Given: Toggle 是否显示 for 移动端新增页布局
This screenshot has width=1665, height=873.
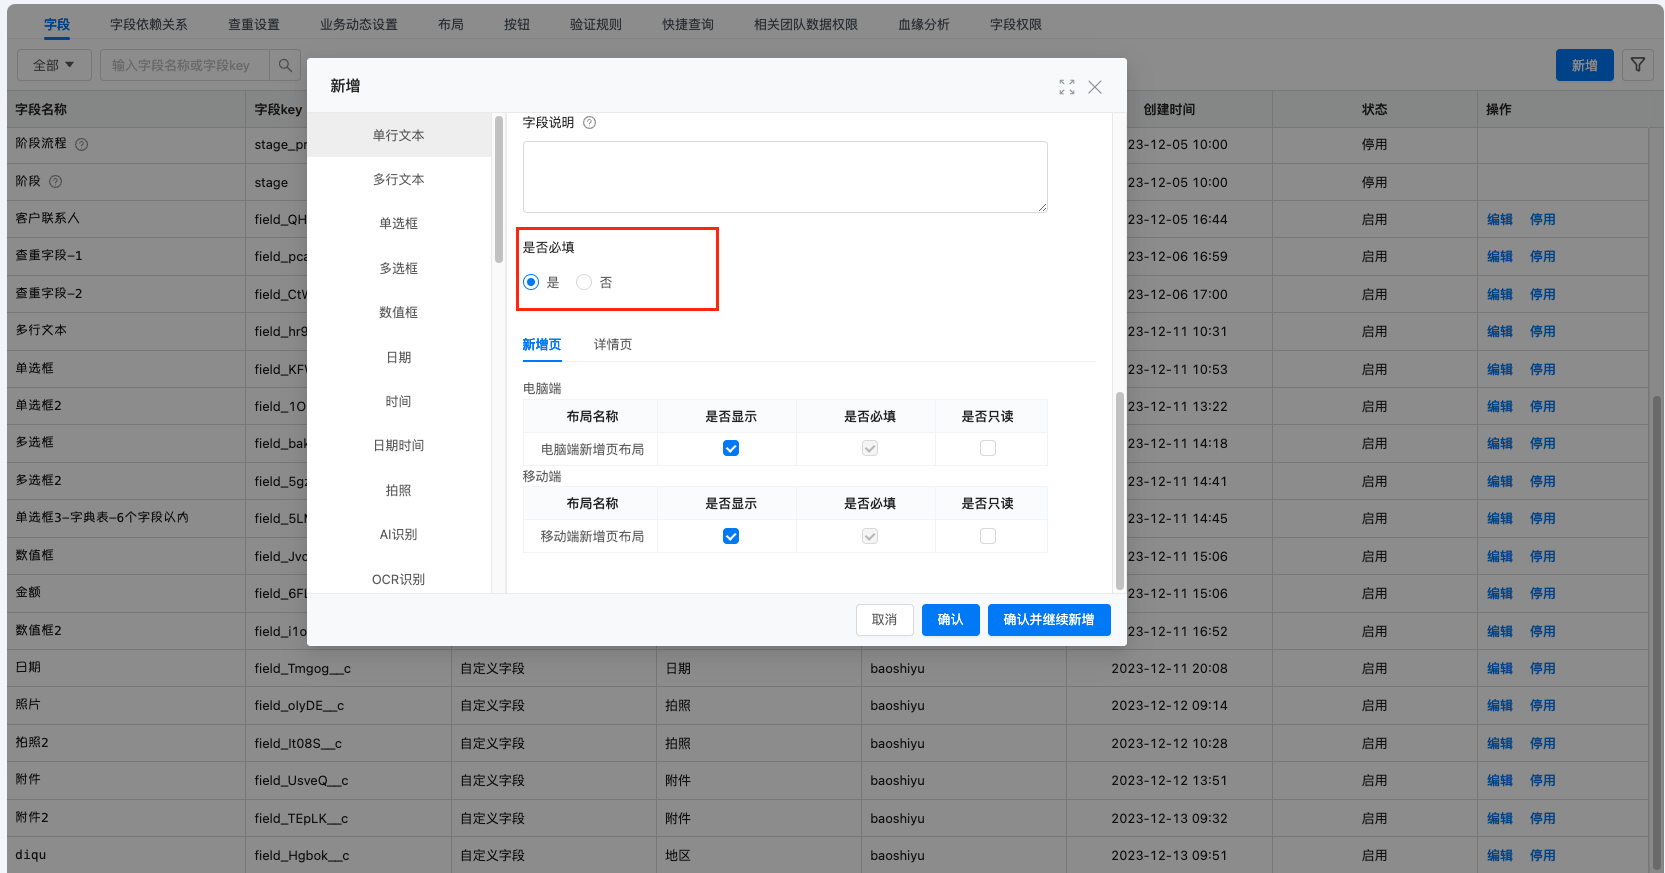Looking at the screenshot, I should click(x=731, y=536).
